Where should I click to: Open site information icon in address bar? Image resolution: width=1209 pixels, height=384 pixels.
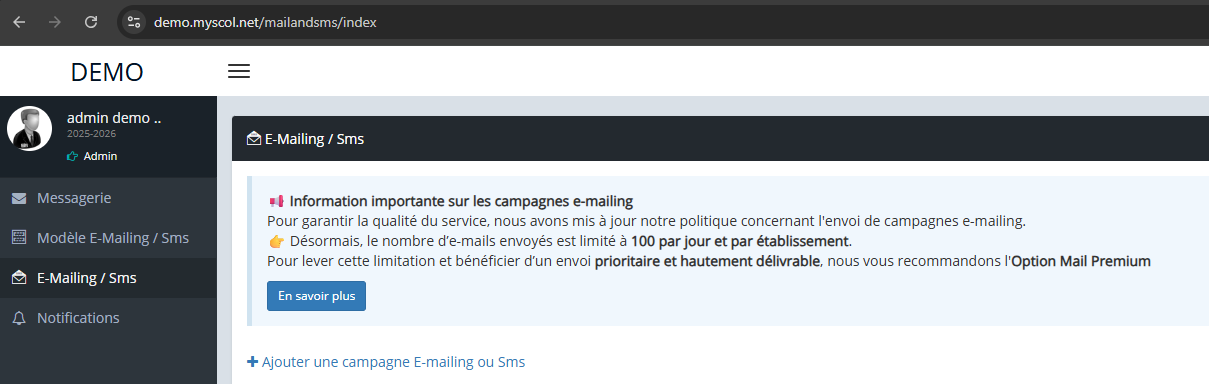point(135,21)
